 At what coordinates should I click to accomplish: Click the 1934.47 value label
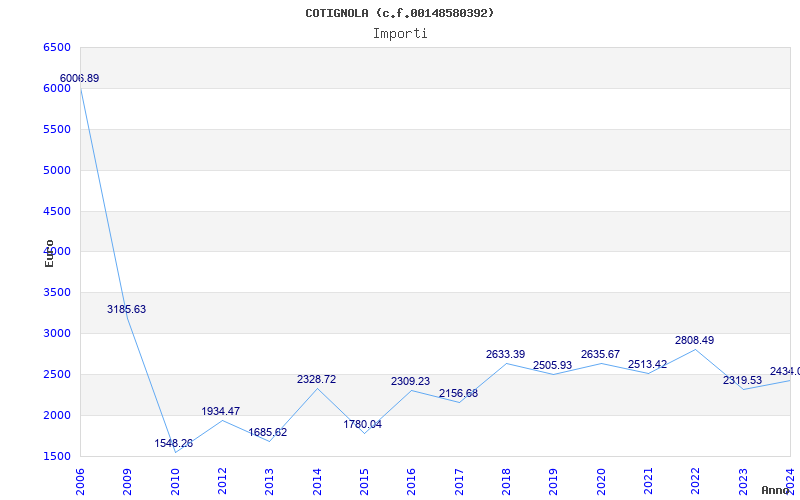pos(220,411)
